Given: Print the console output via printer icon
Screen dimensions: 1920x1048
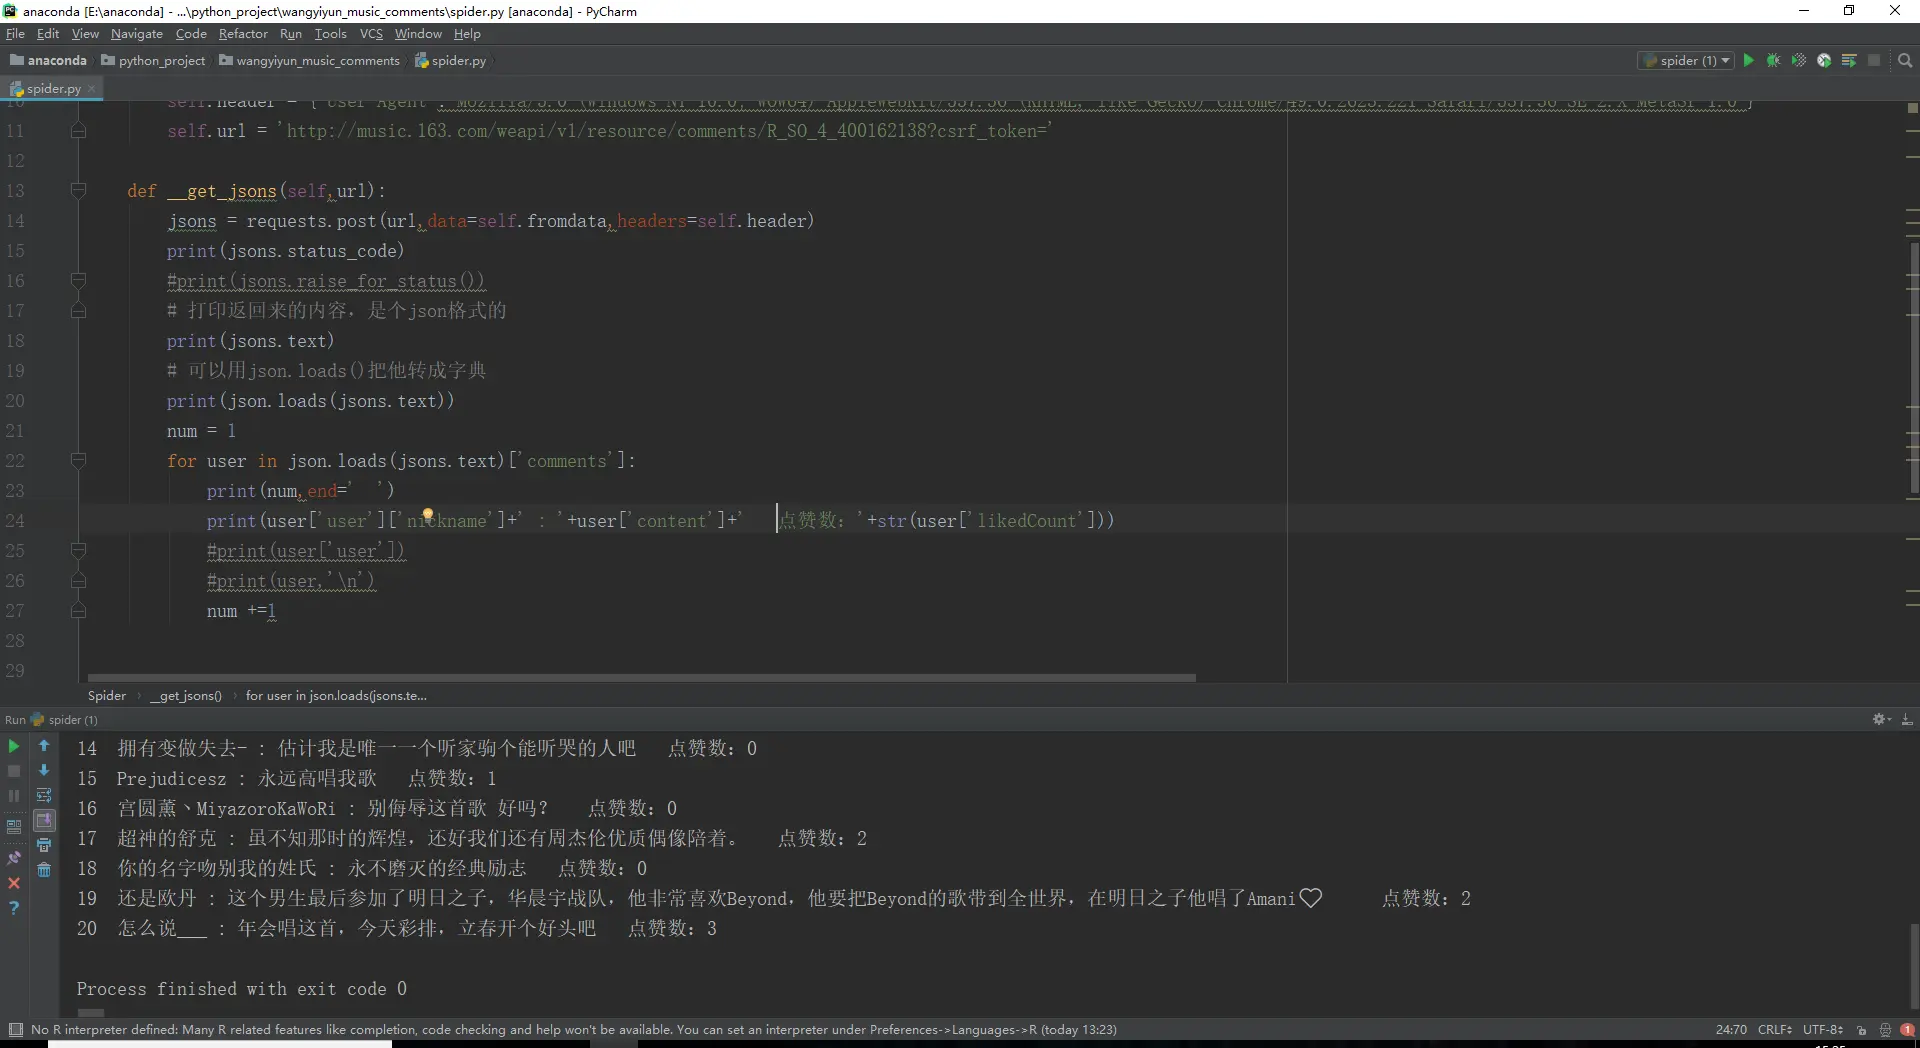Looking at the screenshot, I should point(44,845).
